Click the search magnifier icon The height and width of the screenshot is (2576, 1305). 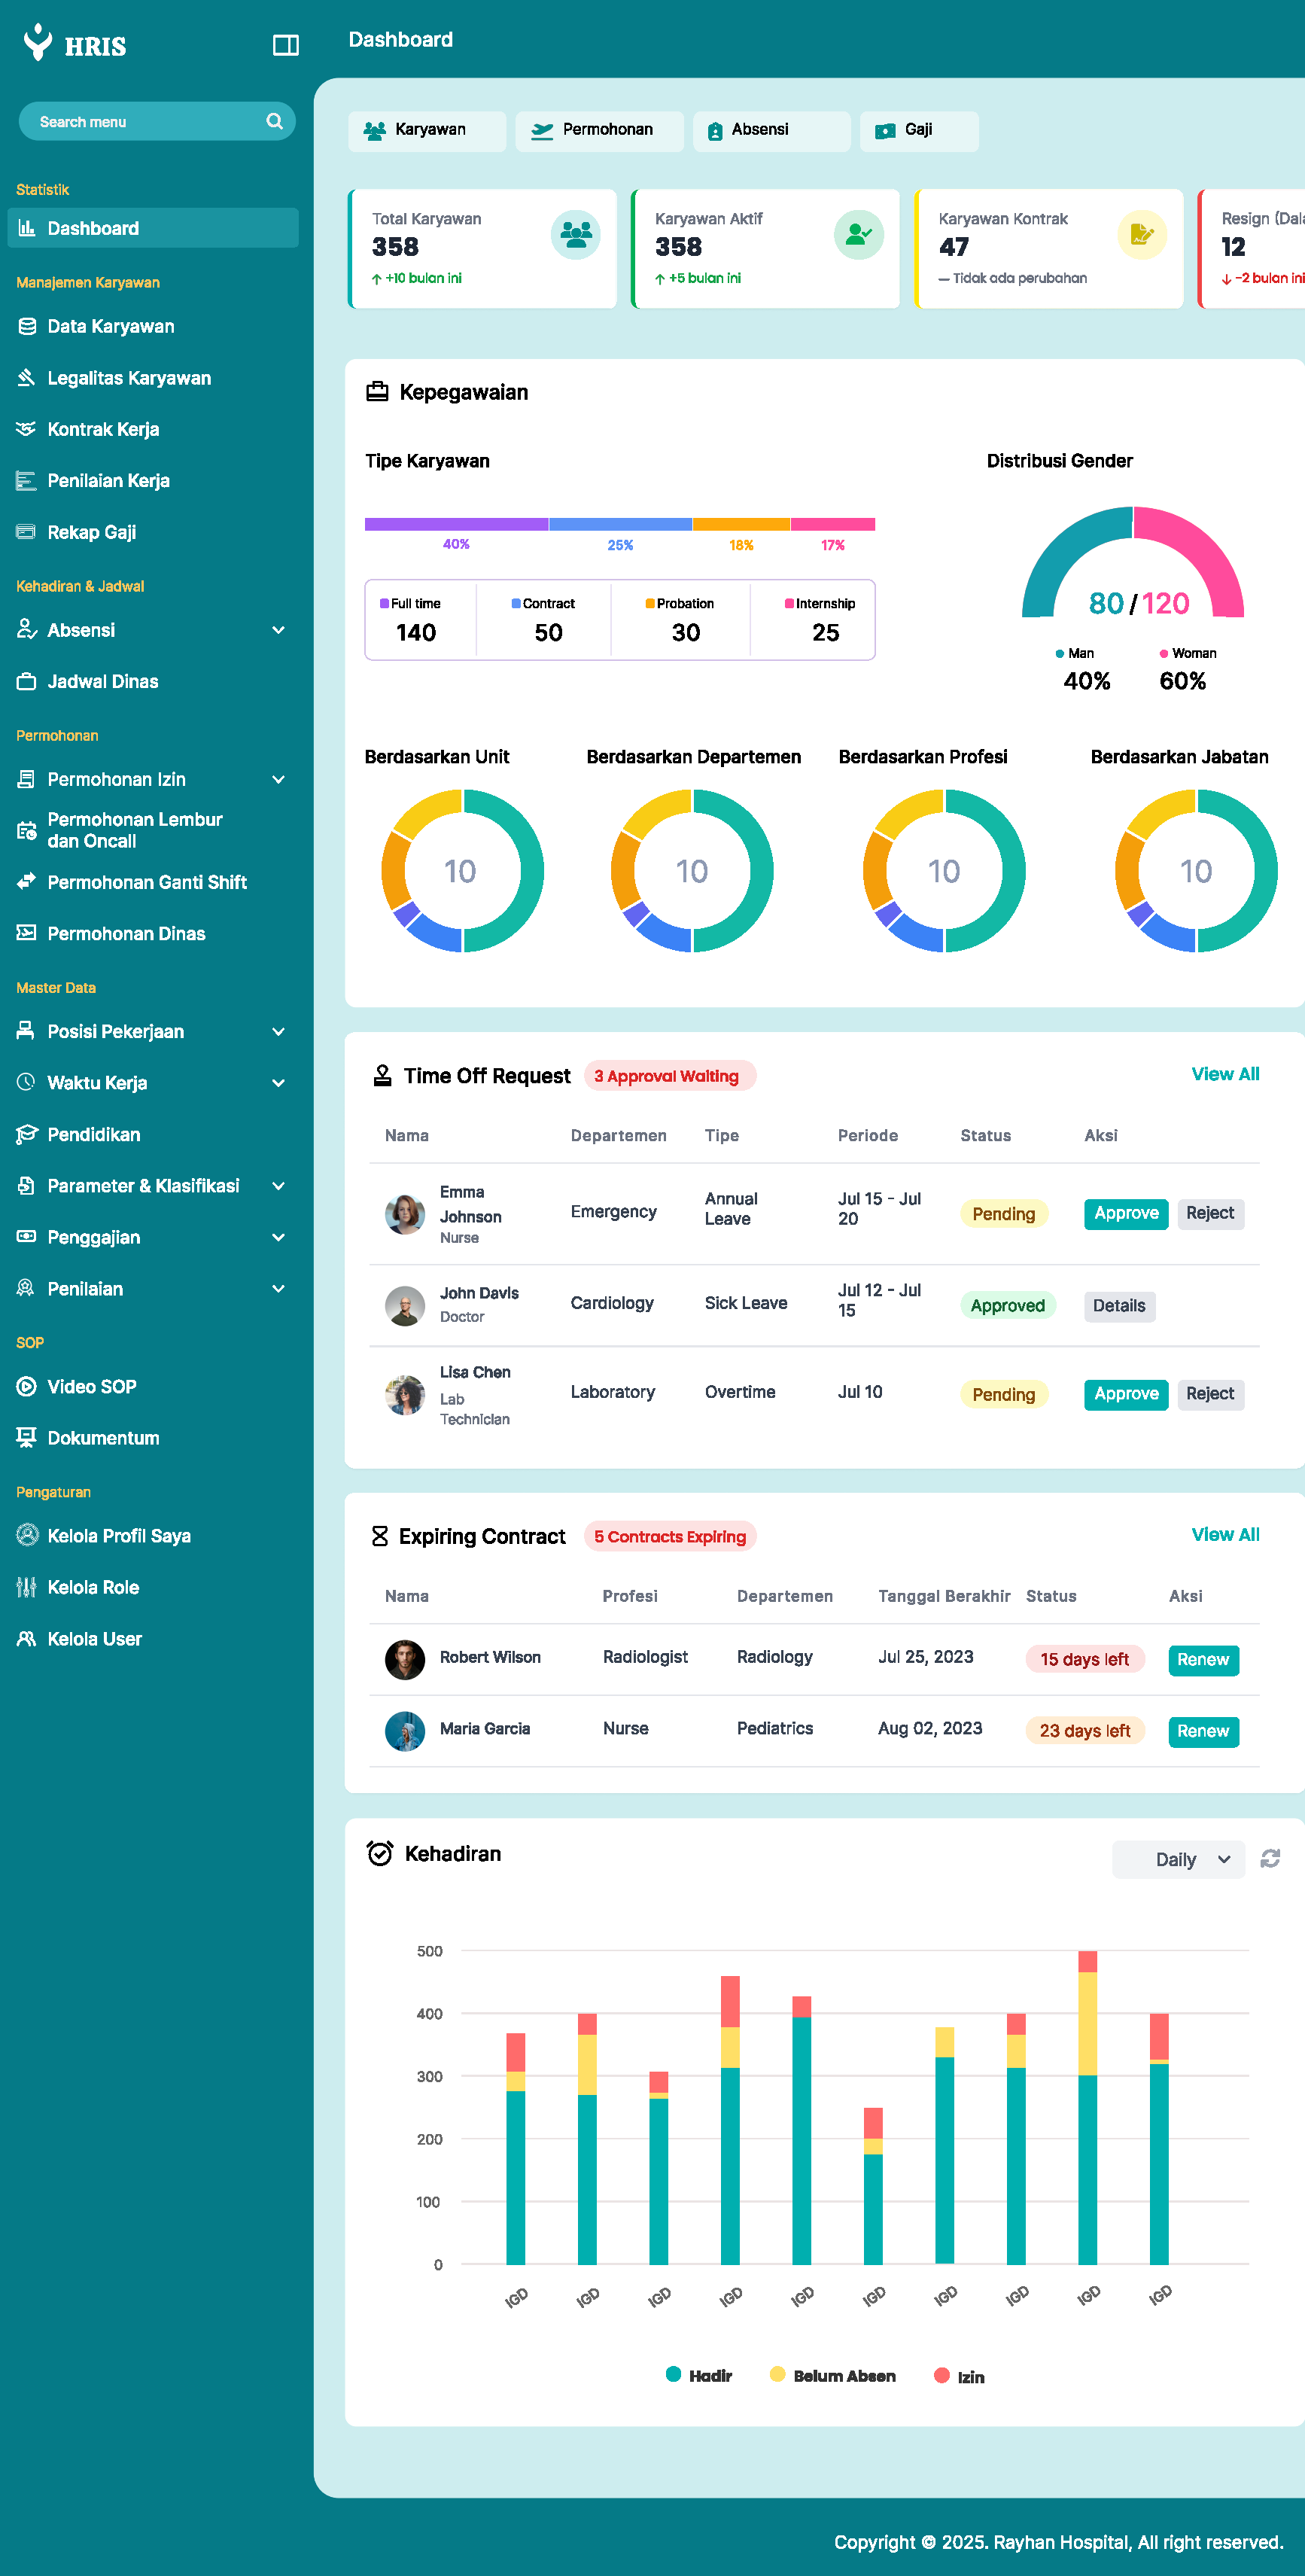[x=274, y=121]
